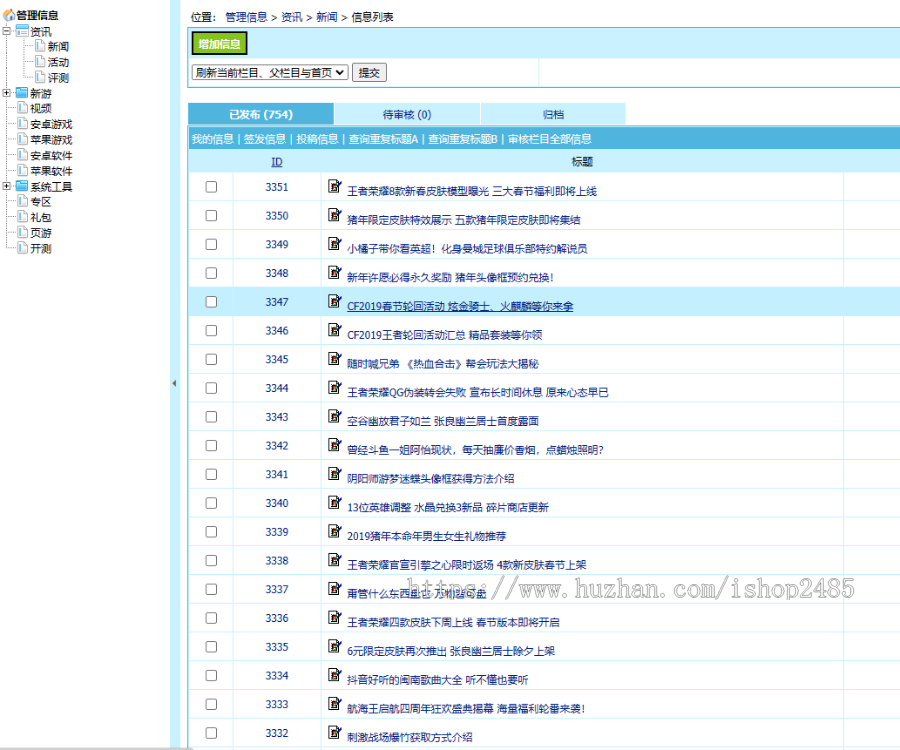The image size is (900, 750).
Task: Click the edit icon beside article 3348
Action: click(335, 272)
